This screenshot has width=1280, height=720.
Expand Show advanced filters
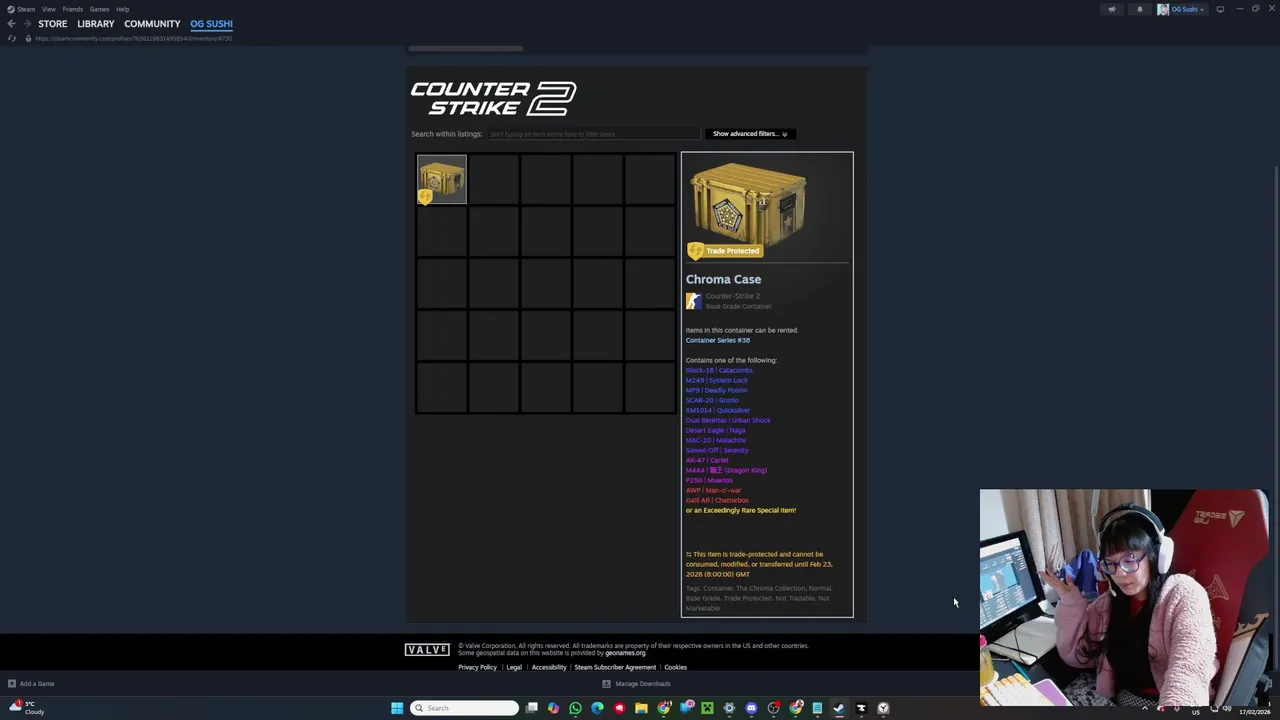[x=750, y=134]
